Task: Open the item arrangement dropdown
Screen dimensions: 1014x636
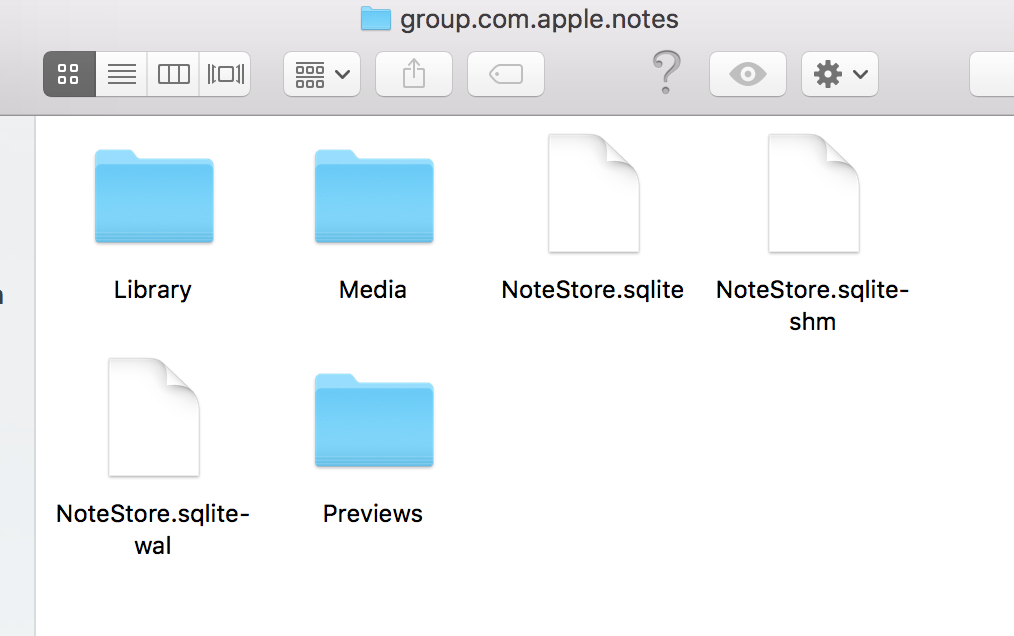Action: (x=322, y=74)
